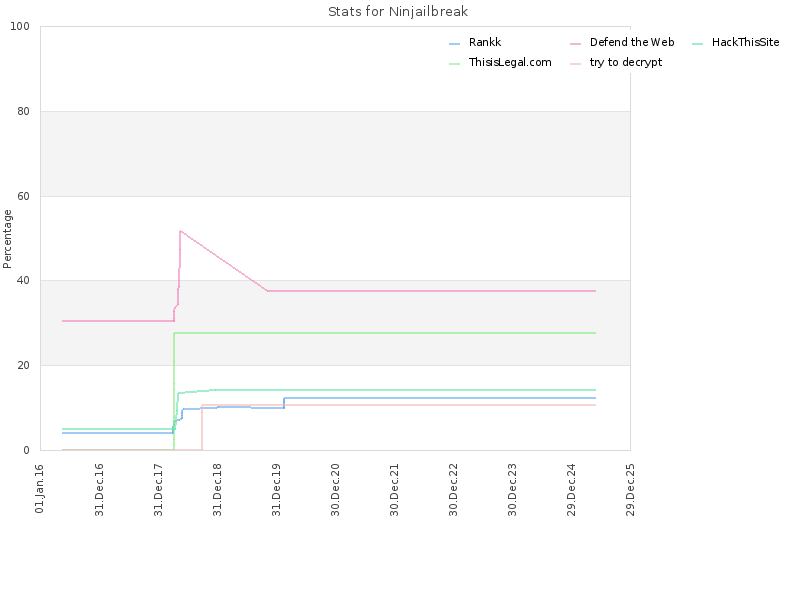Image resolution: width=800 pixels, height=600 pixels.
Task: Click the 60 y-axis tick label
Action: click(23, 196)
